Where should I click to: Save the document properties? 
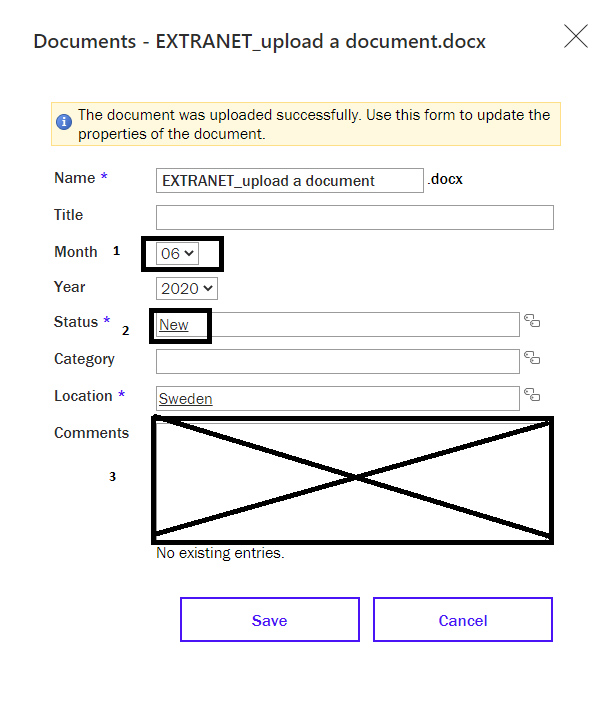pos(270,620)
